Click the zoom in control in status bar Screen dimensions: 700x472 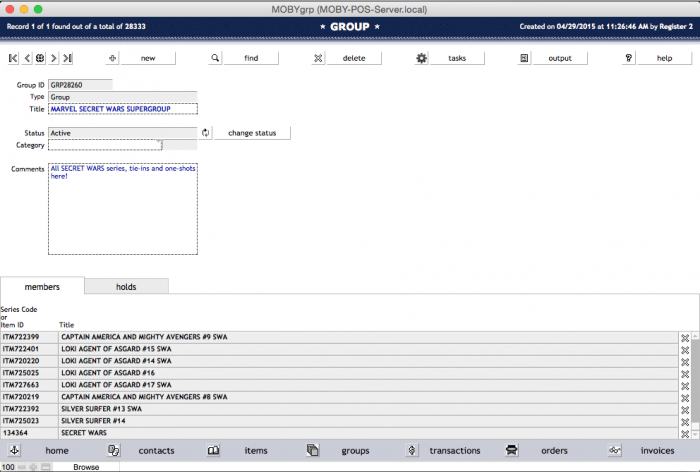click(x=33, y=467)
